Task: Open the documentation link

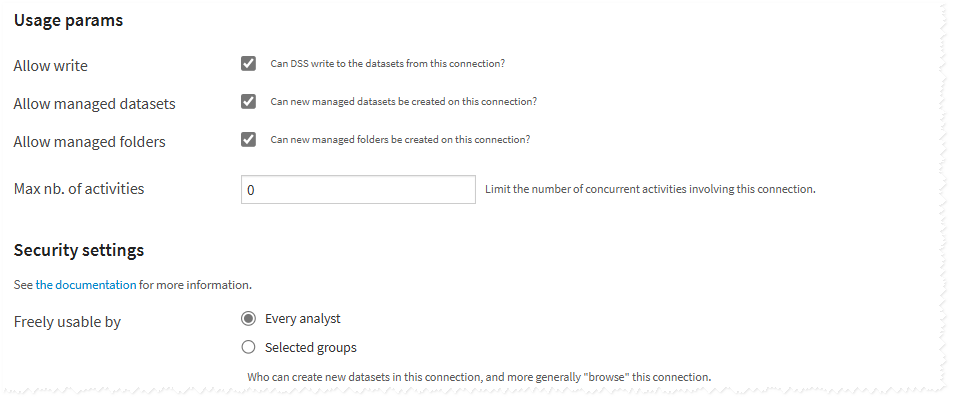Action: pos(95,285)
